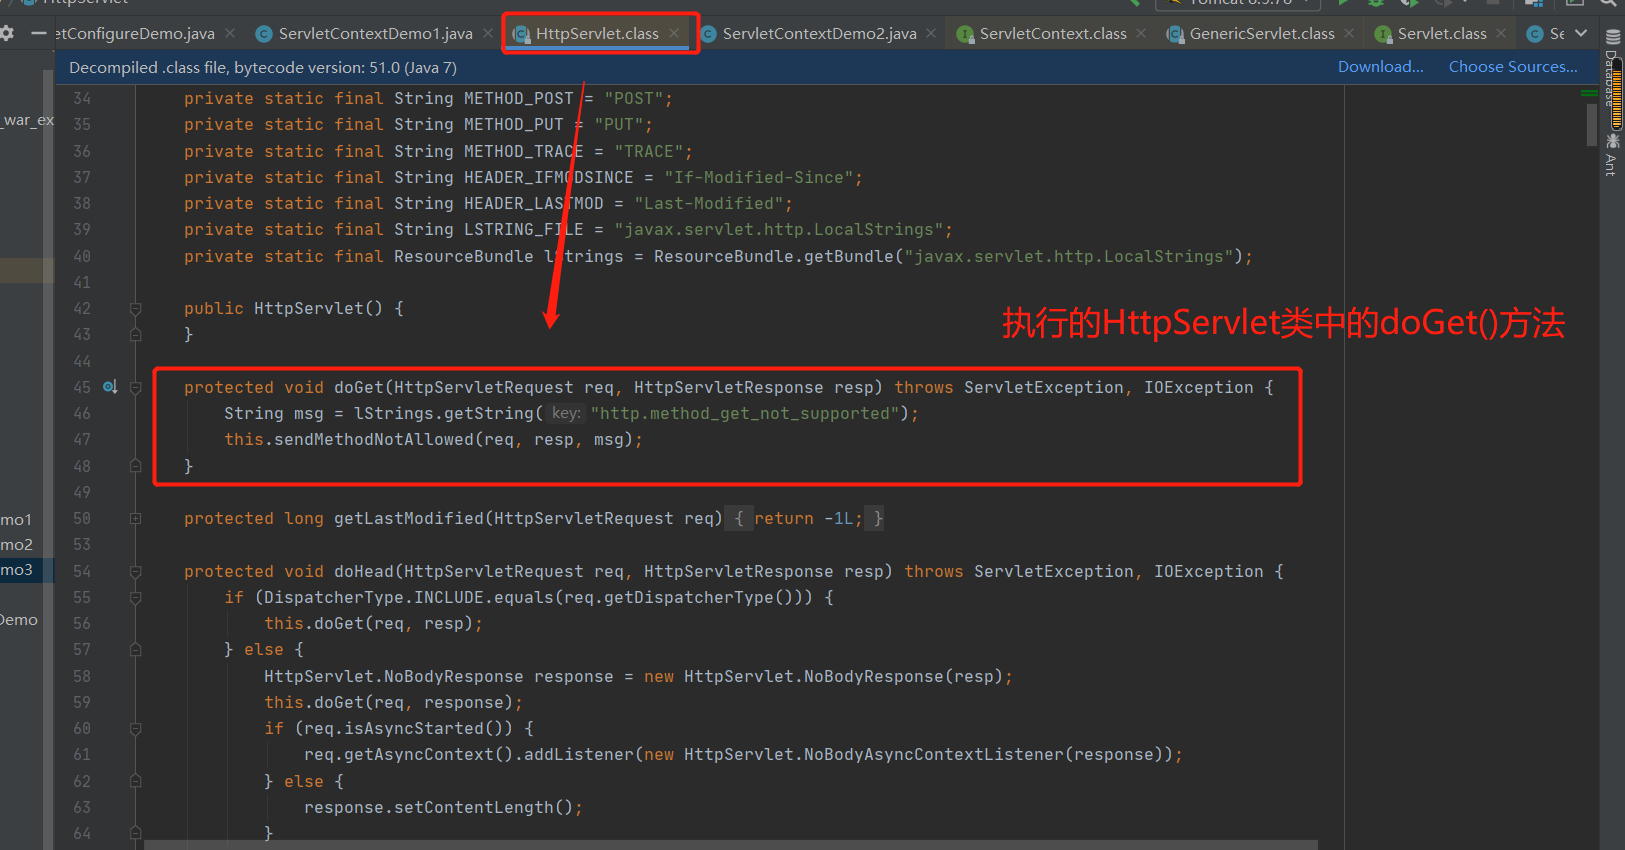The image size is (1625, 850).
Task: Show hidden editor tabs list chevron
Action: point(1581,34)
